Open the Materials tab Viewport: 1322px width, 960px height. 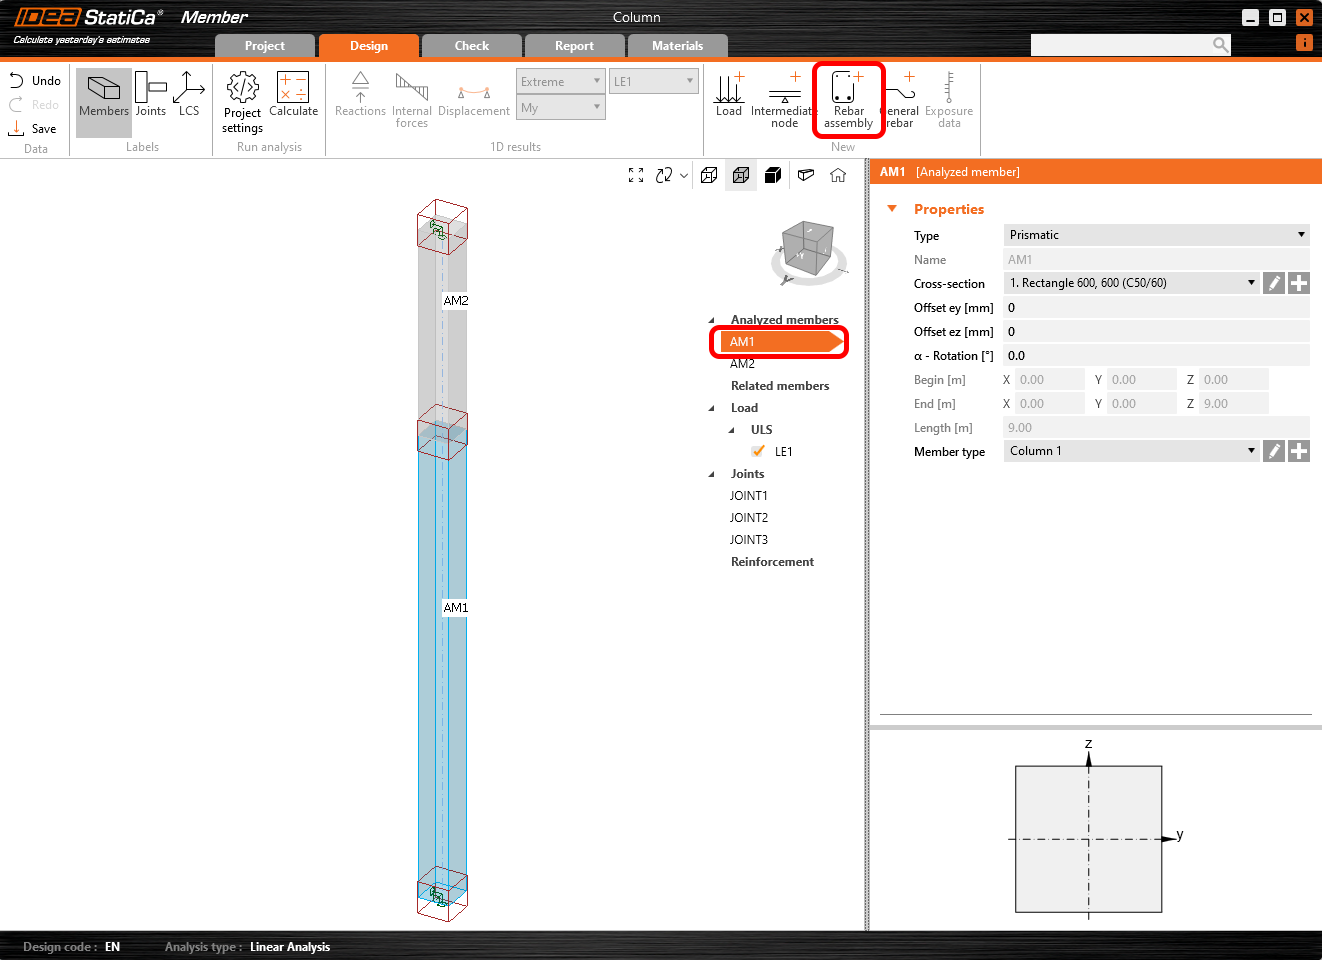pyautogui.click(x=677, y=46)
